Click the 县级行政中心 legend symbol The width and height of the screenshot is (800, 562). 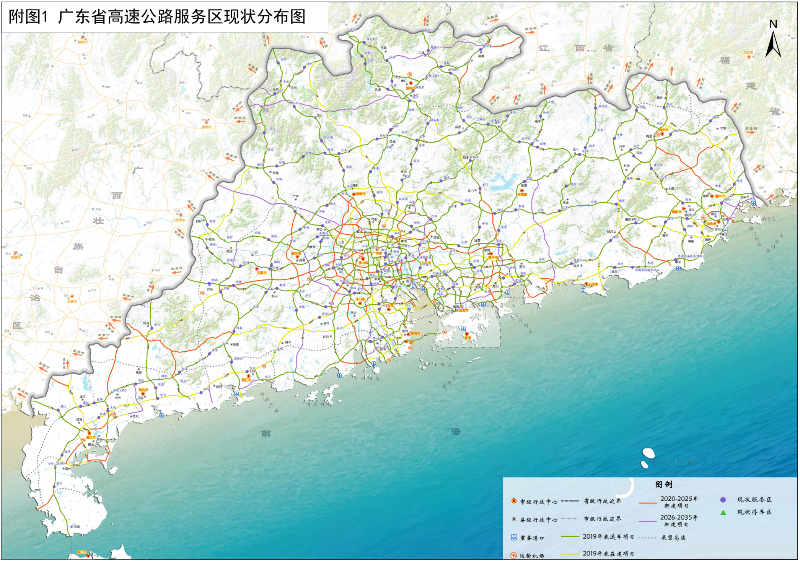tap(512, 519)
